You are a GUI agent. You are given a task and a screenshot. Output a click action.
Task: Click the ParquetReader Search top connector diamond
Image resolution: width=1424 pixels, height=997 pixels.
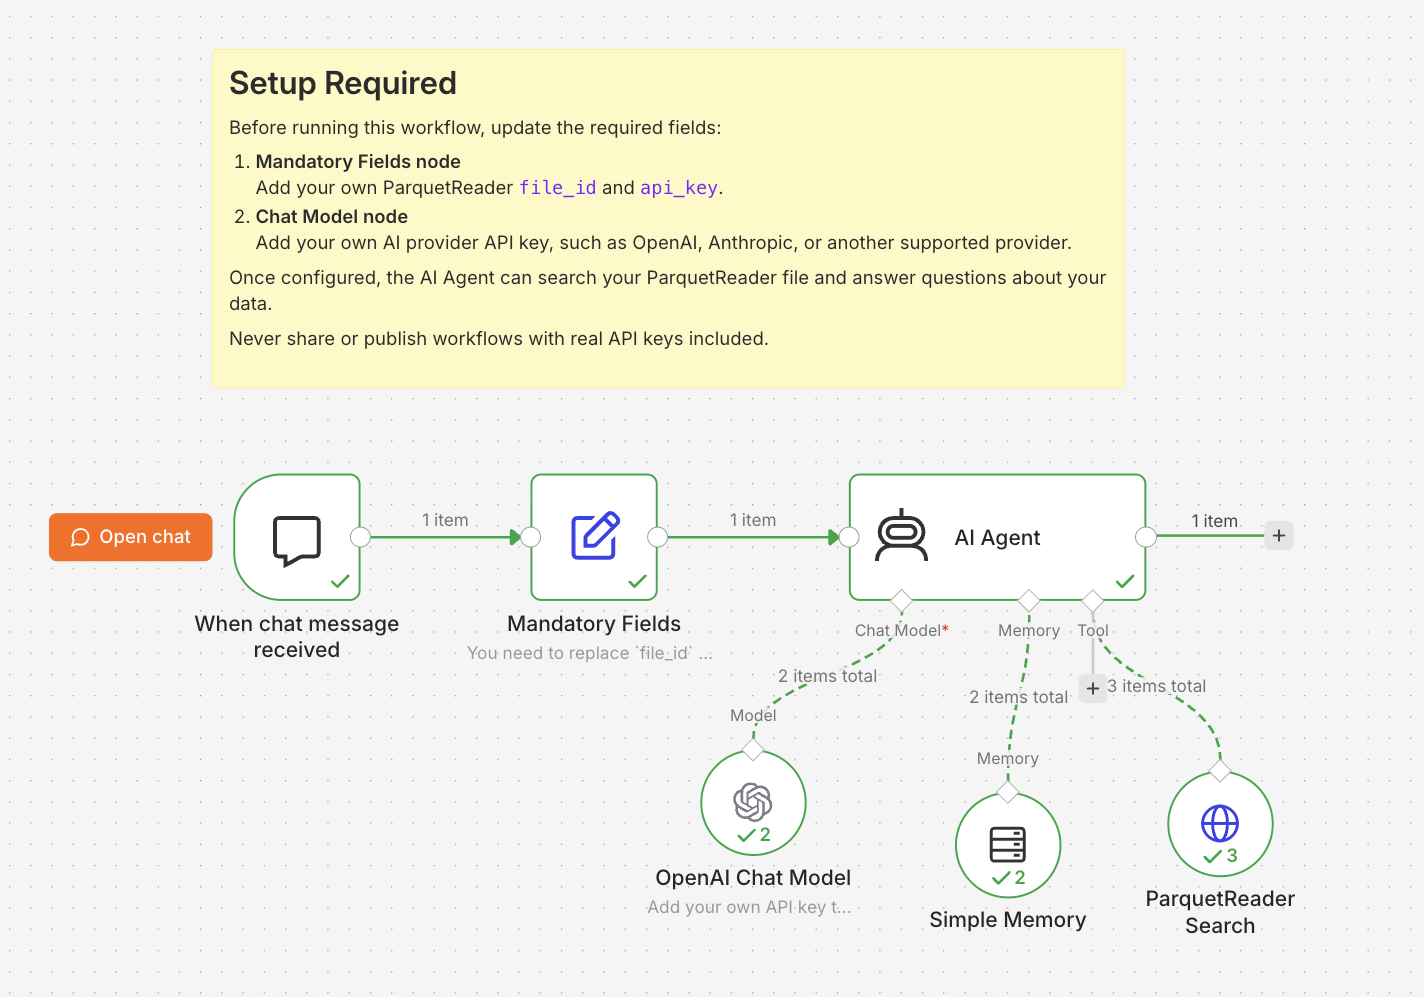pyautogui.click(x=1220, y=771)
